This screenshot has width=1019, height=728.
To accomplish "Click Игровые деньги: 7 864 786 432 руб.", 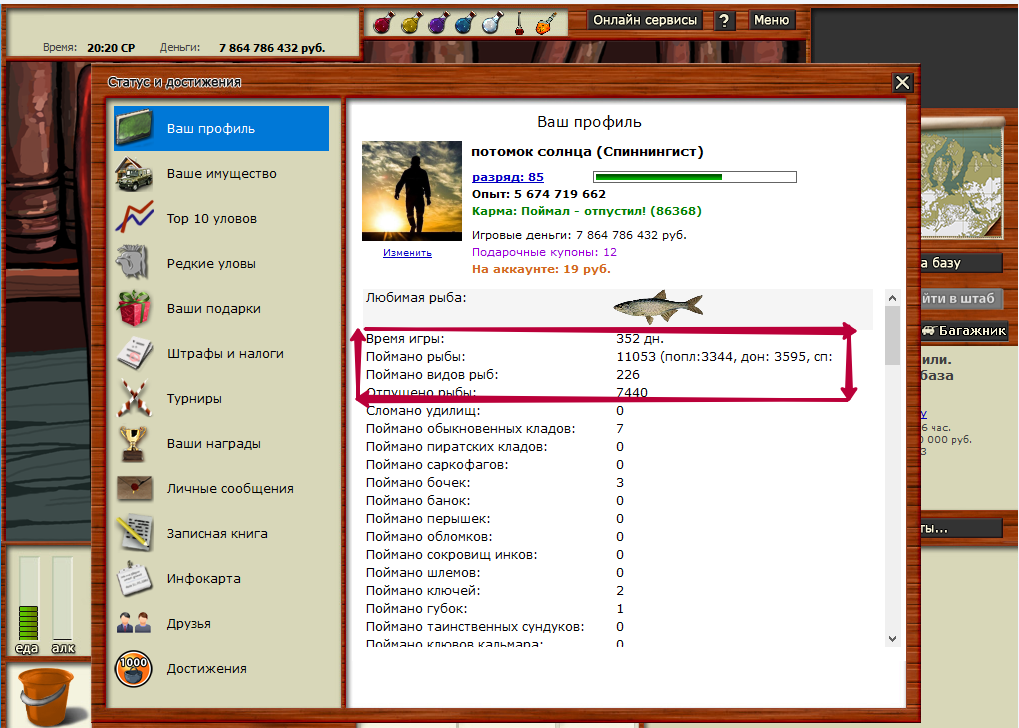I will coord(579,235).
